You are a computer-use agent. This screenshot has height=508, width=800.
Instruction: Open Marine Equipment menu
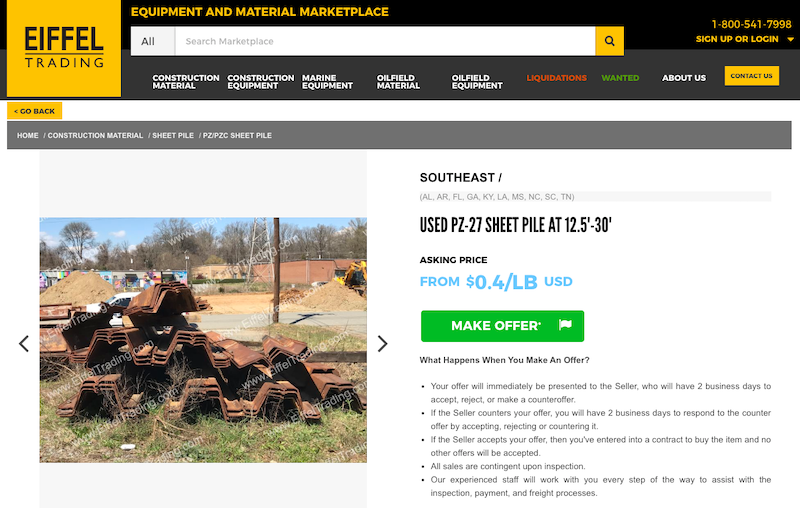coord(327,82)
